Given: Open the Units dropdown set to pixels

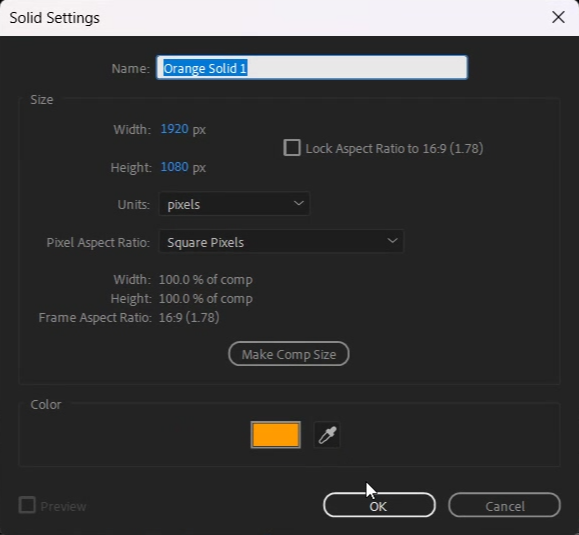Looking at the screenshot, I should pos(234,204).
